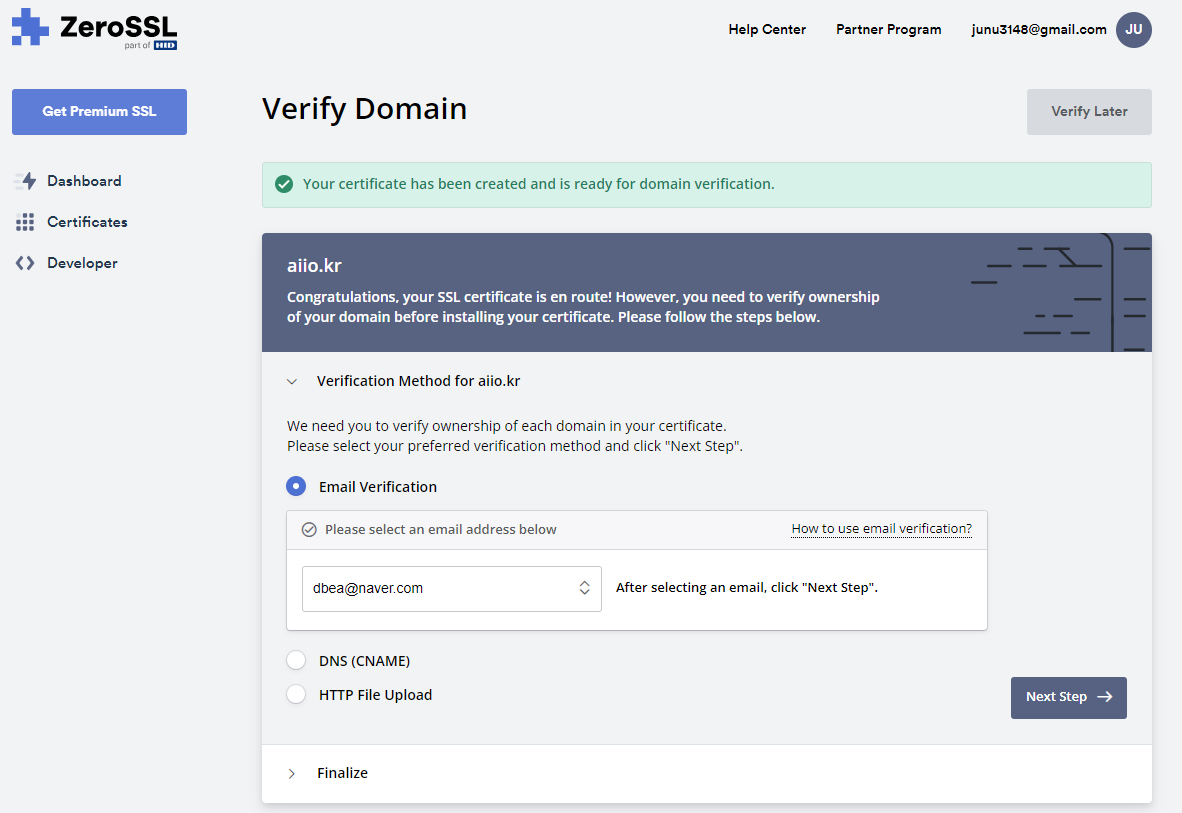Click the Dashboard lightning bolt icon
Image resolution: width=1182 pixels, height=813 pixels.
[x=26, y=181]
